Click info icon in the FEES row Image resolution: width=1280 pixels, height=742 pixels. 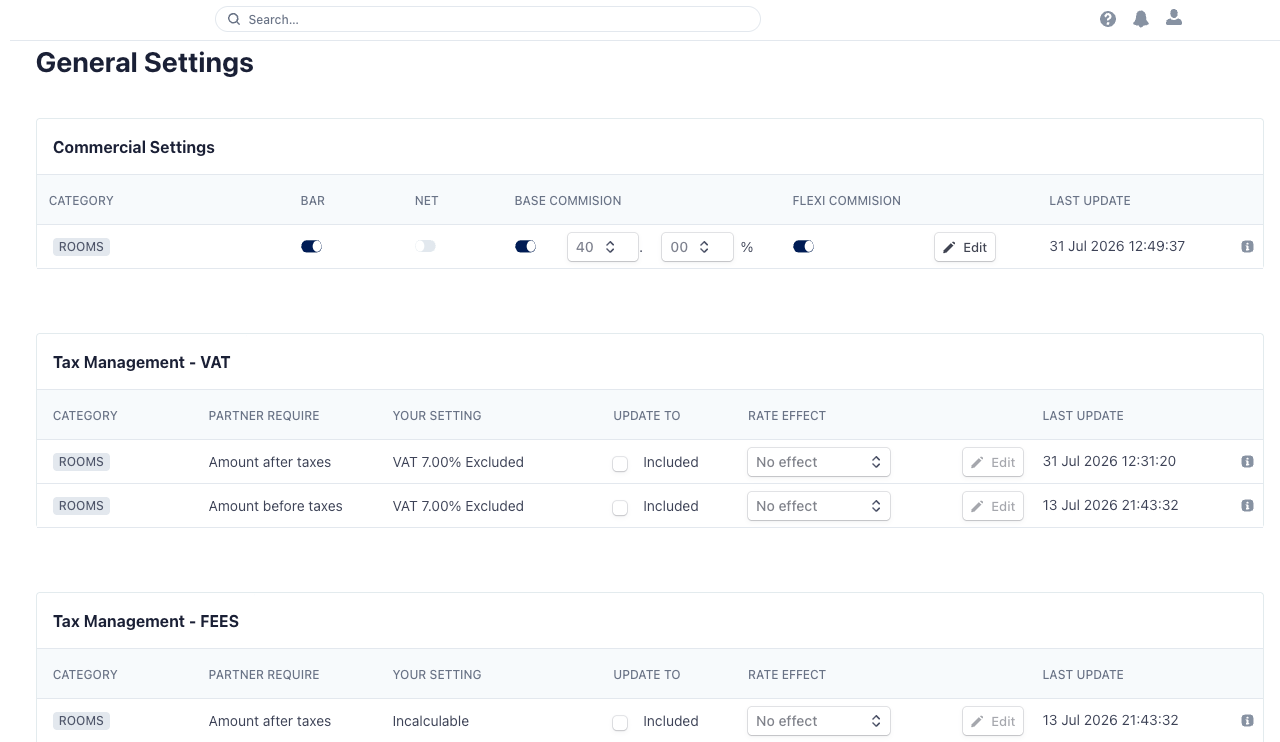click(1247, 721)
